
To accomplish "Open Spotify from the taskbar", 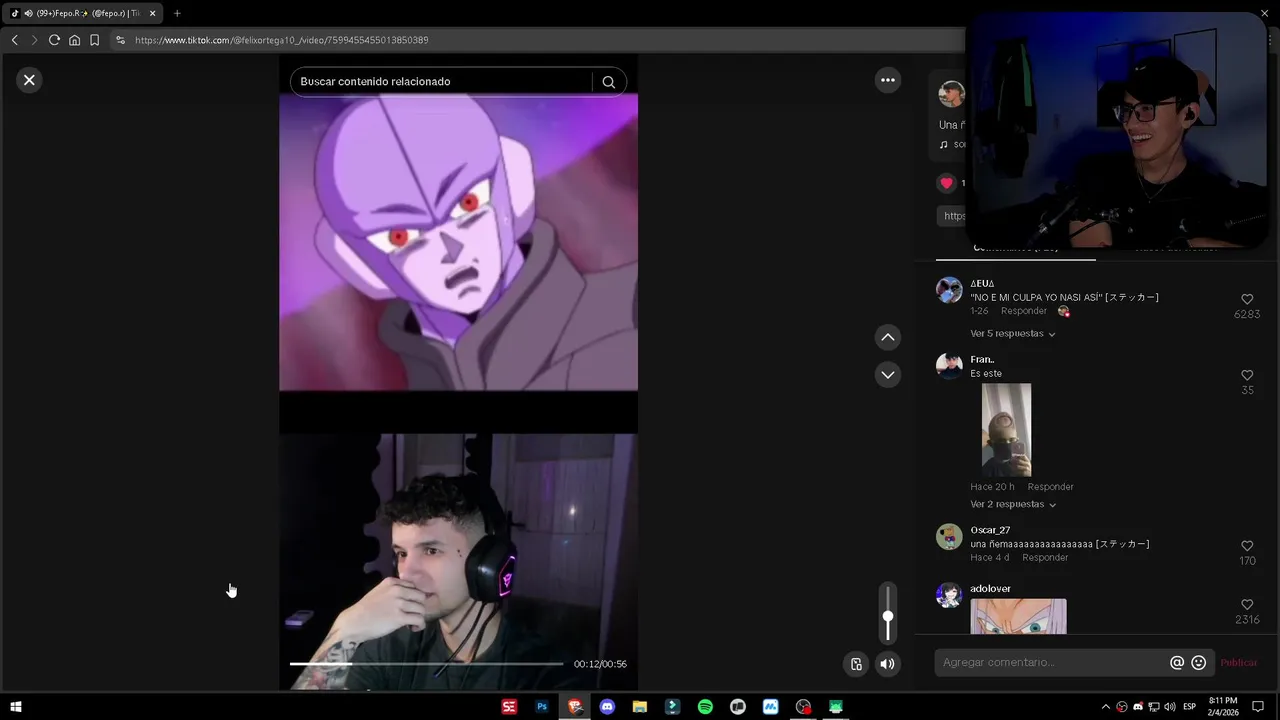I will (705, 707).
